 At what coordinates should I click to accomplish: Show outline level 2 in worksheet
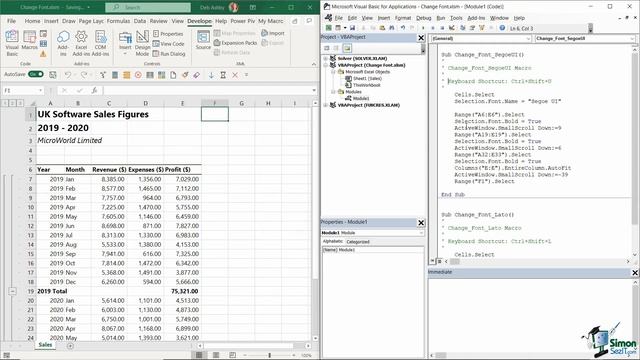click(13, 103)
